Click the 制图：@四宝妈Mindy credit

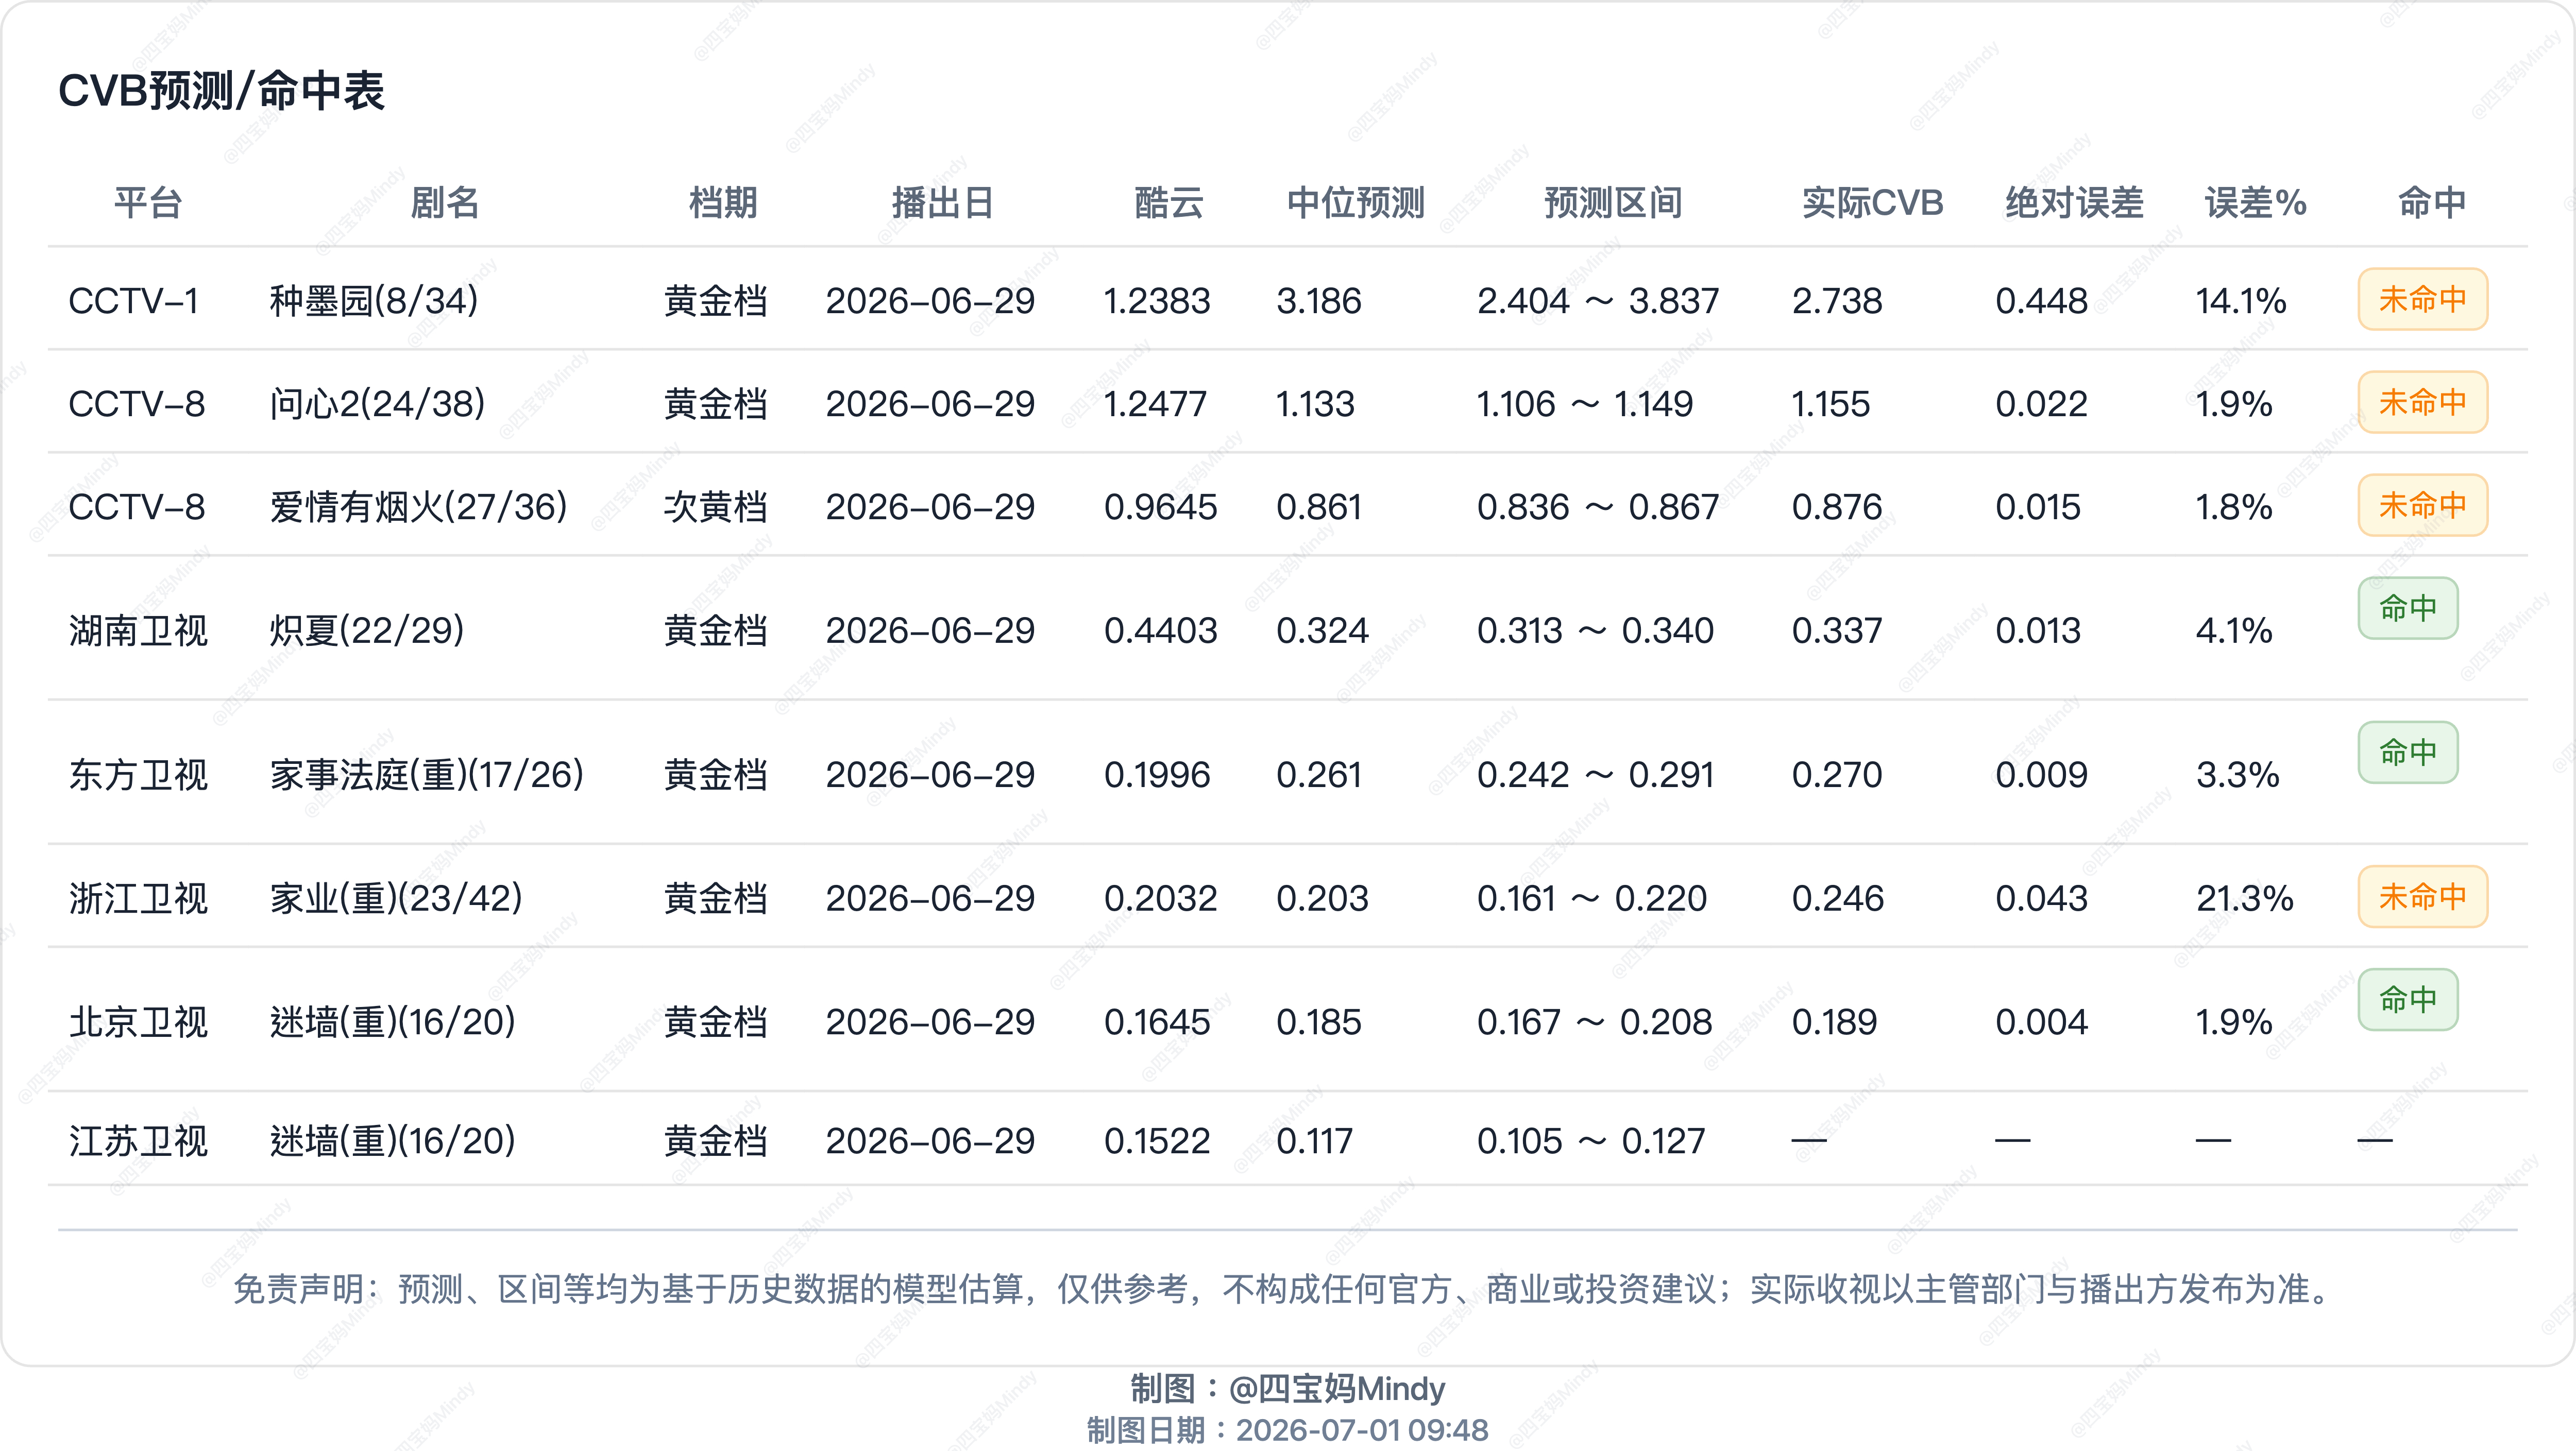coord(1288,1389)
